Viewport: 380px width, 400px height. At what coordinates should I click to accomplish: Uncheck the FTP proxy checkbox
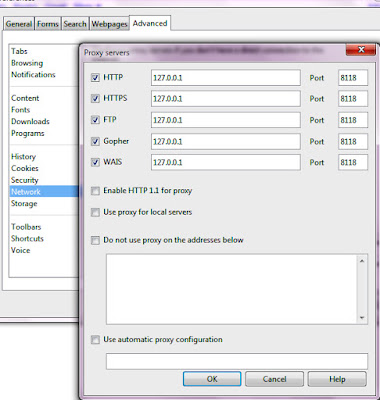pyautogui.click(x=95, y=120)
